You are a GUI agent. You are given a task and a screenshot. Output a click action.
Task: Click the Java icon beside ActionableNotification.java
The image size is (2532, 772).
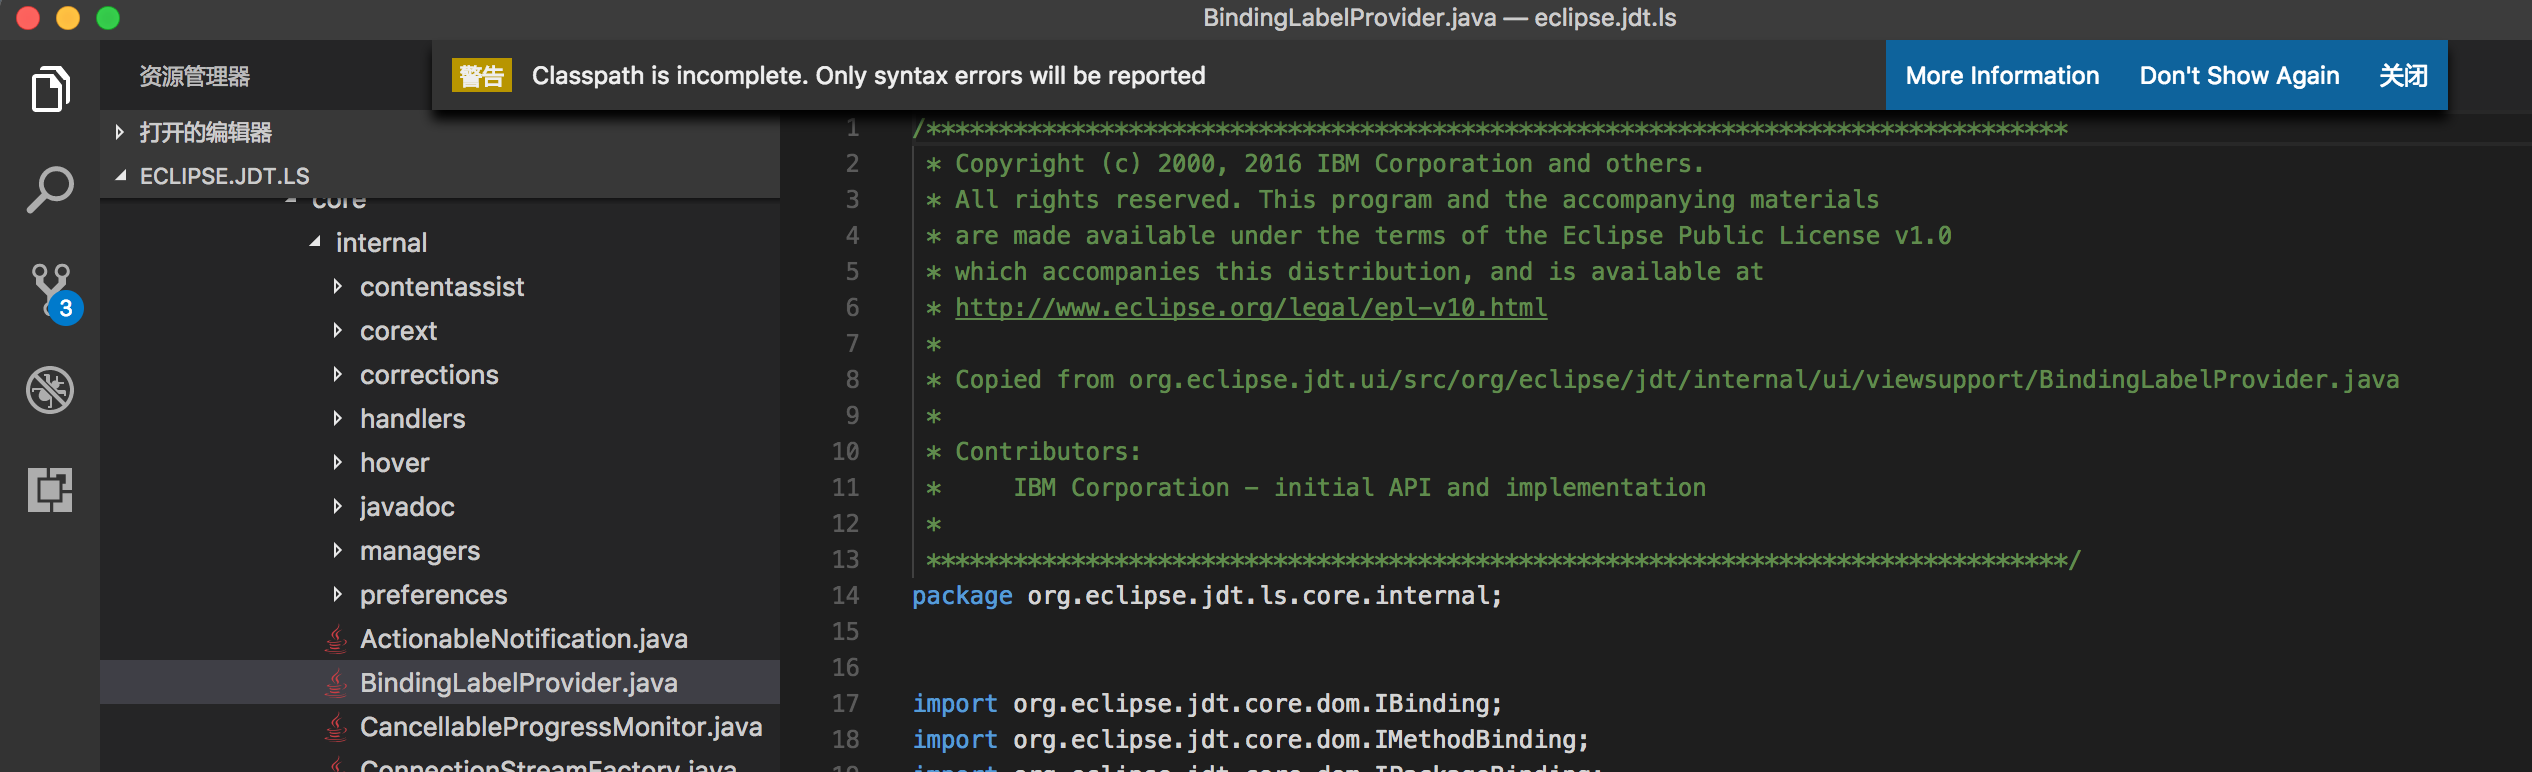[x=337, y=639]
